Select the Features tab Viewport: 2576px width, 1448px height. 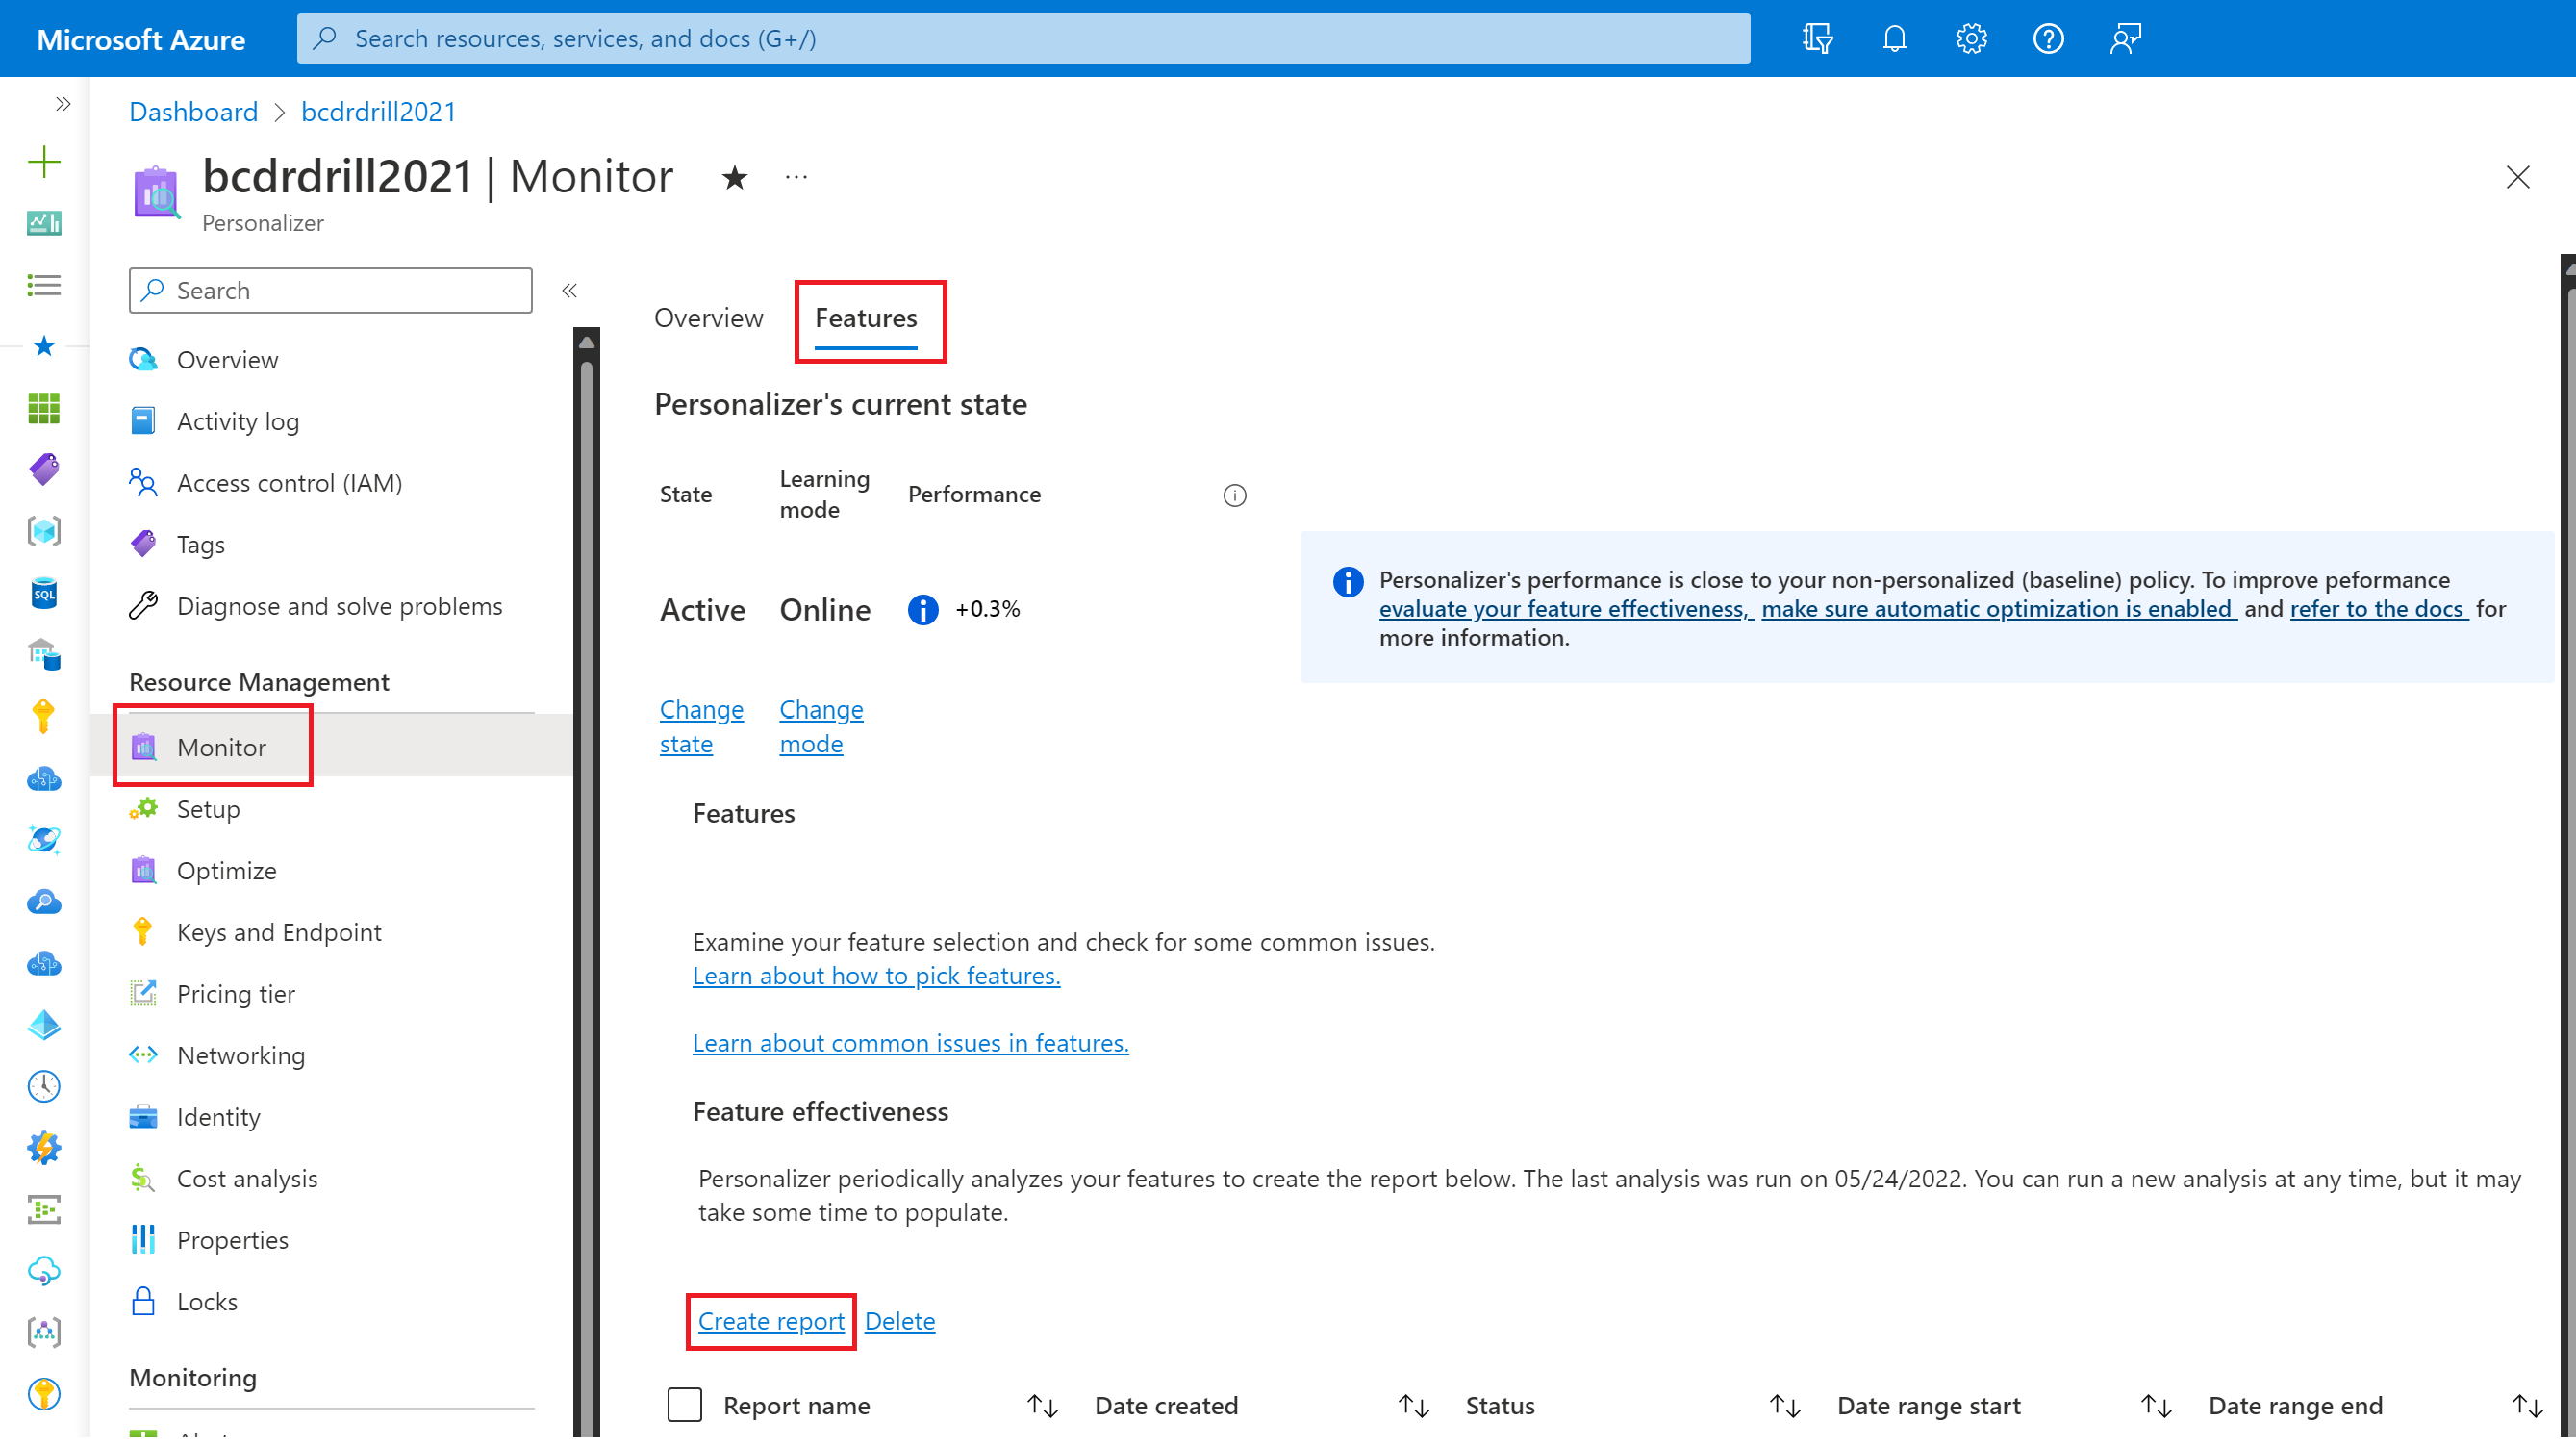(867, 317)
